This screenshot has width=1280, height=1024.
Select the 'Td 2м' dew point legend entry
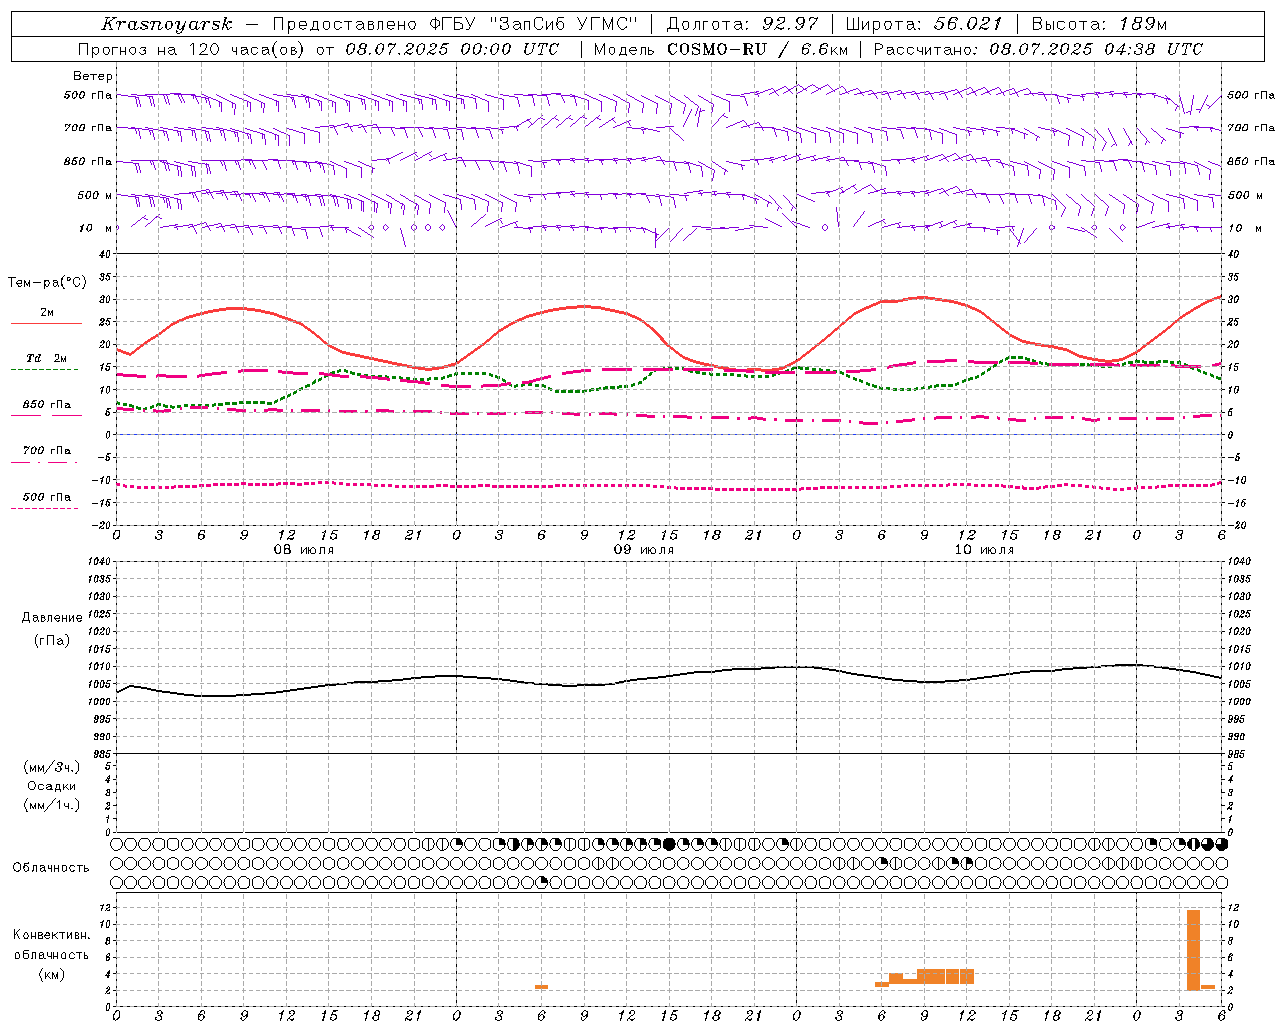click(x=46, y=358)
